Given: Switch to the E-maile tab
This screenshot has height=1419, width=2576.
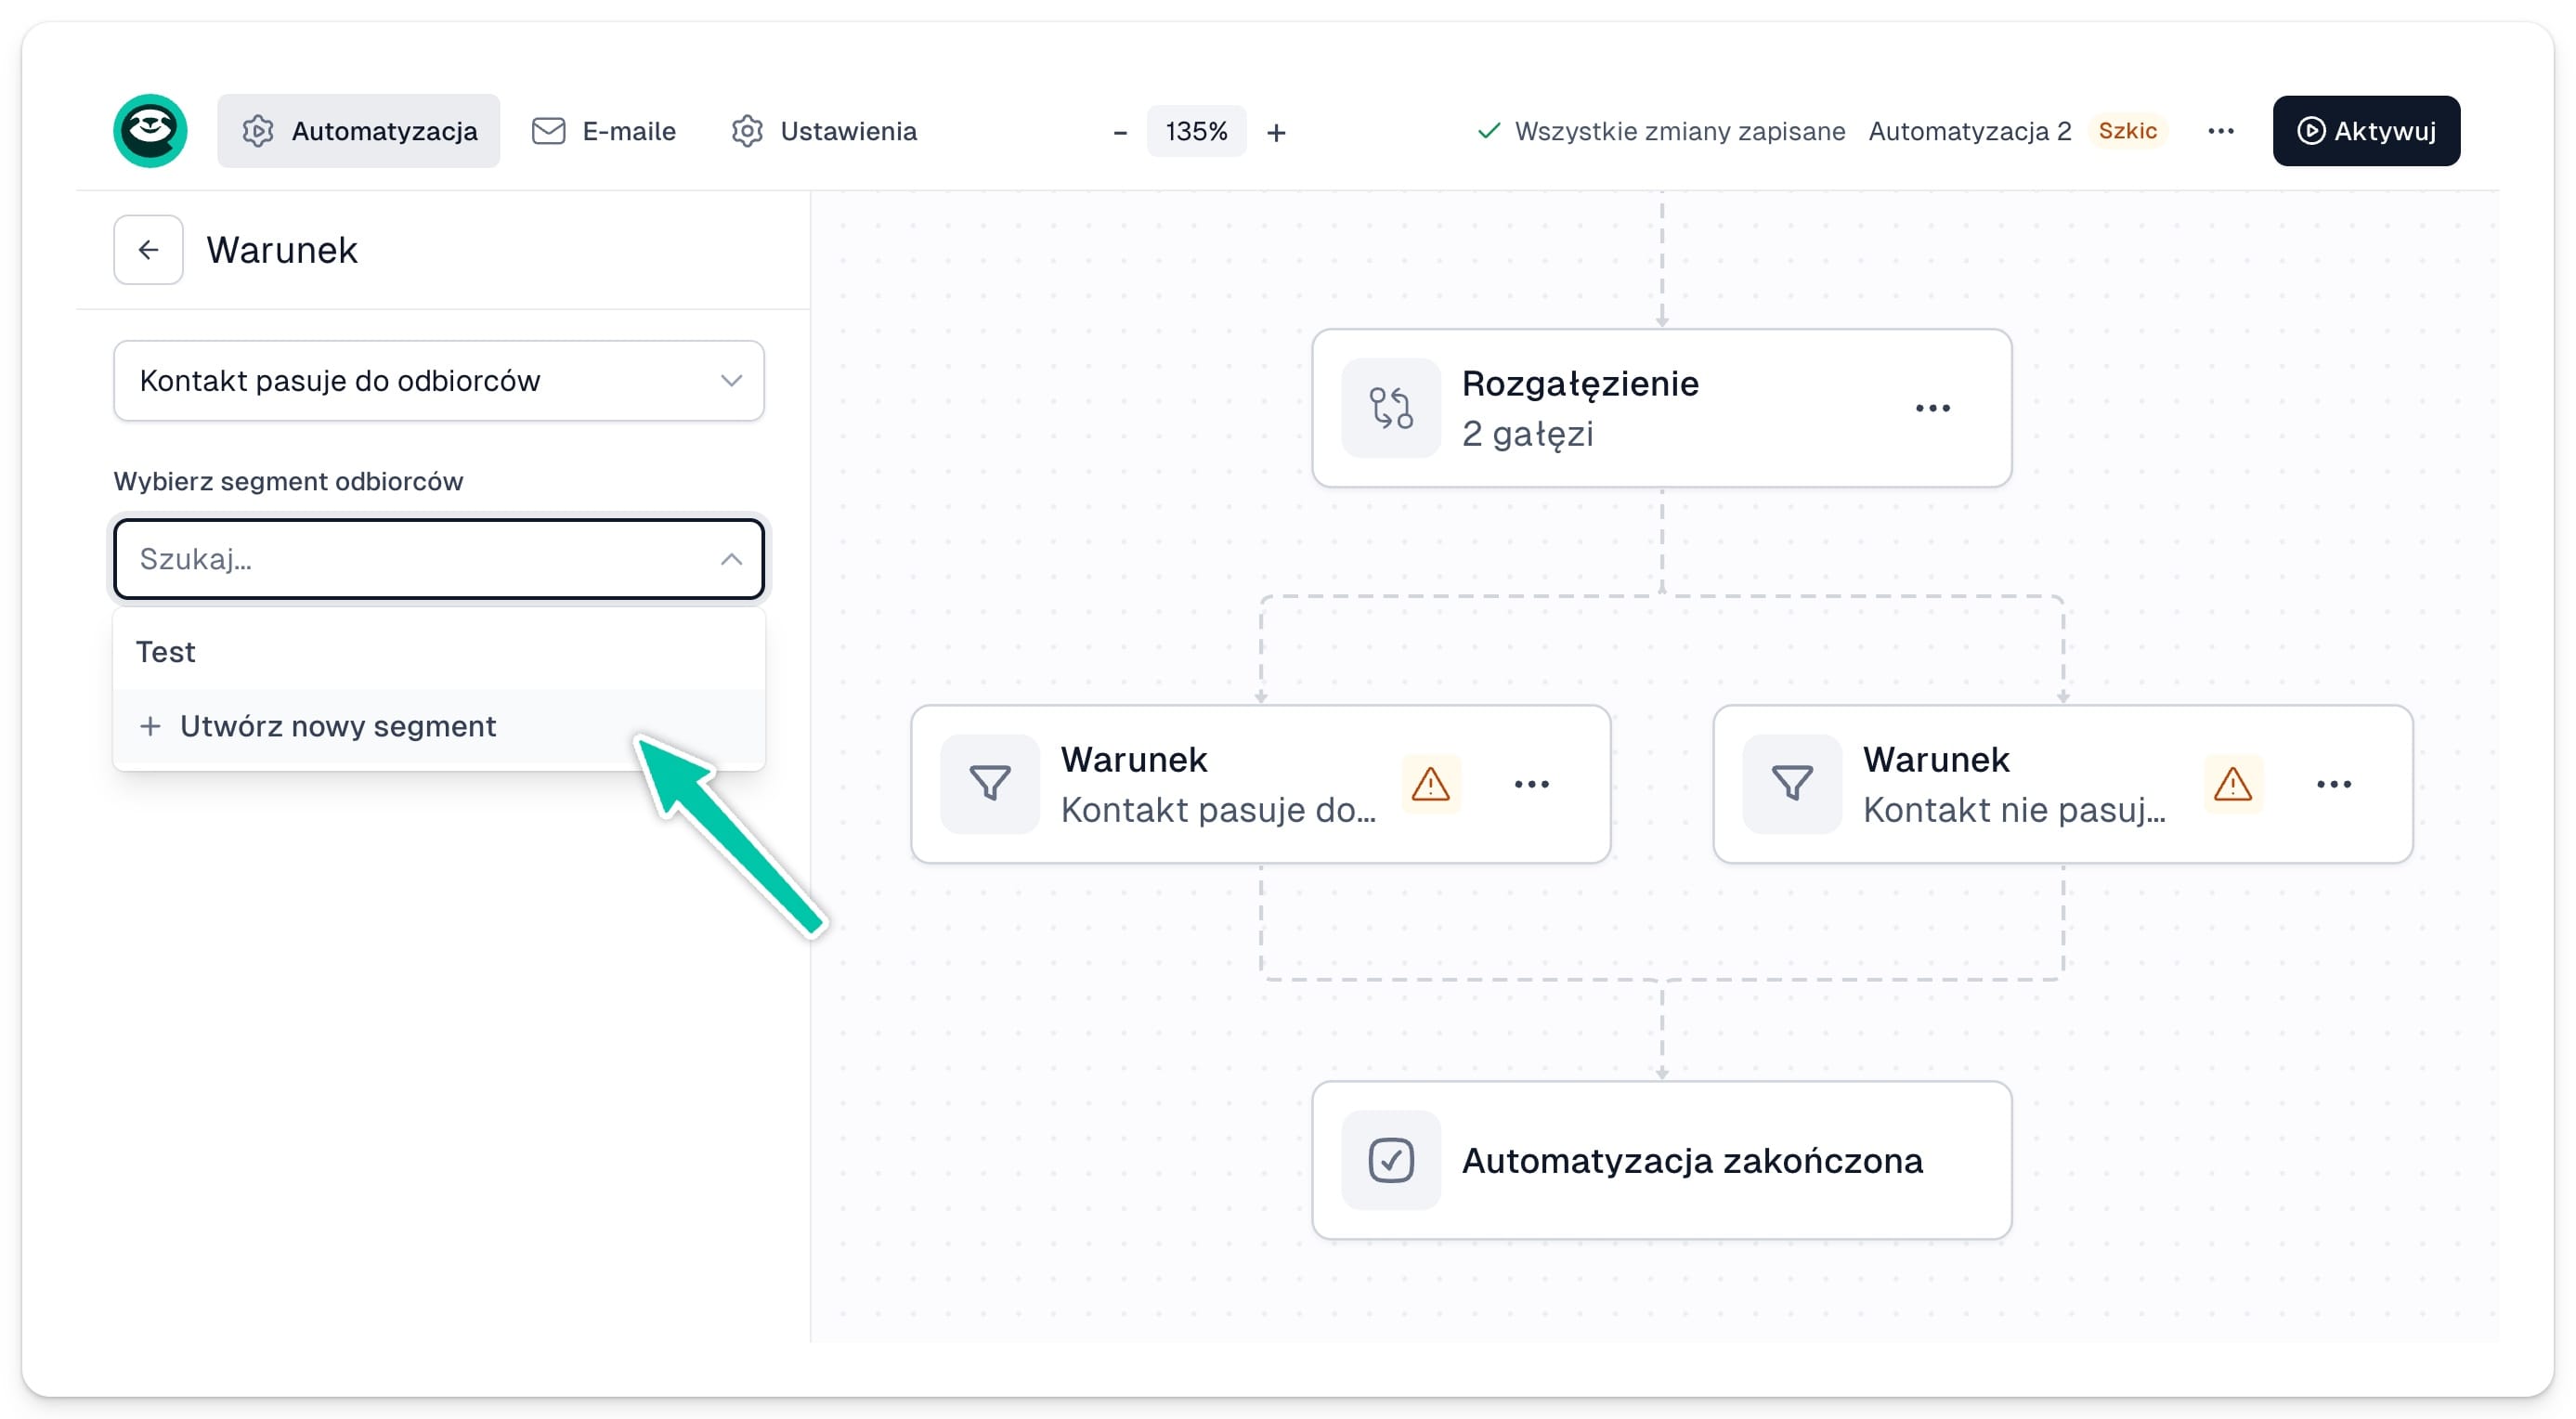Looking at the screenshot, I should click(x=604, y=131).
